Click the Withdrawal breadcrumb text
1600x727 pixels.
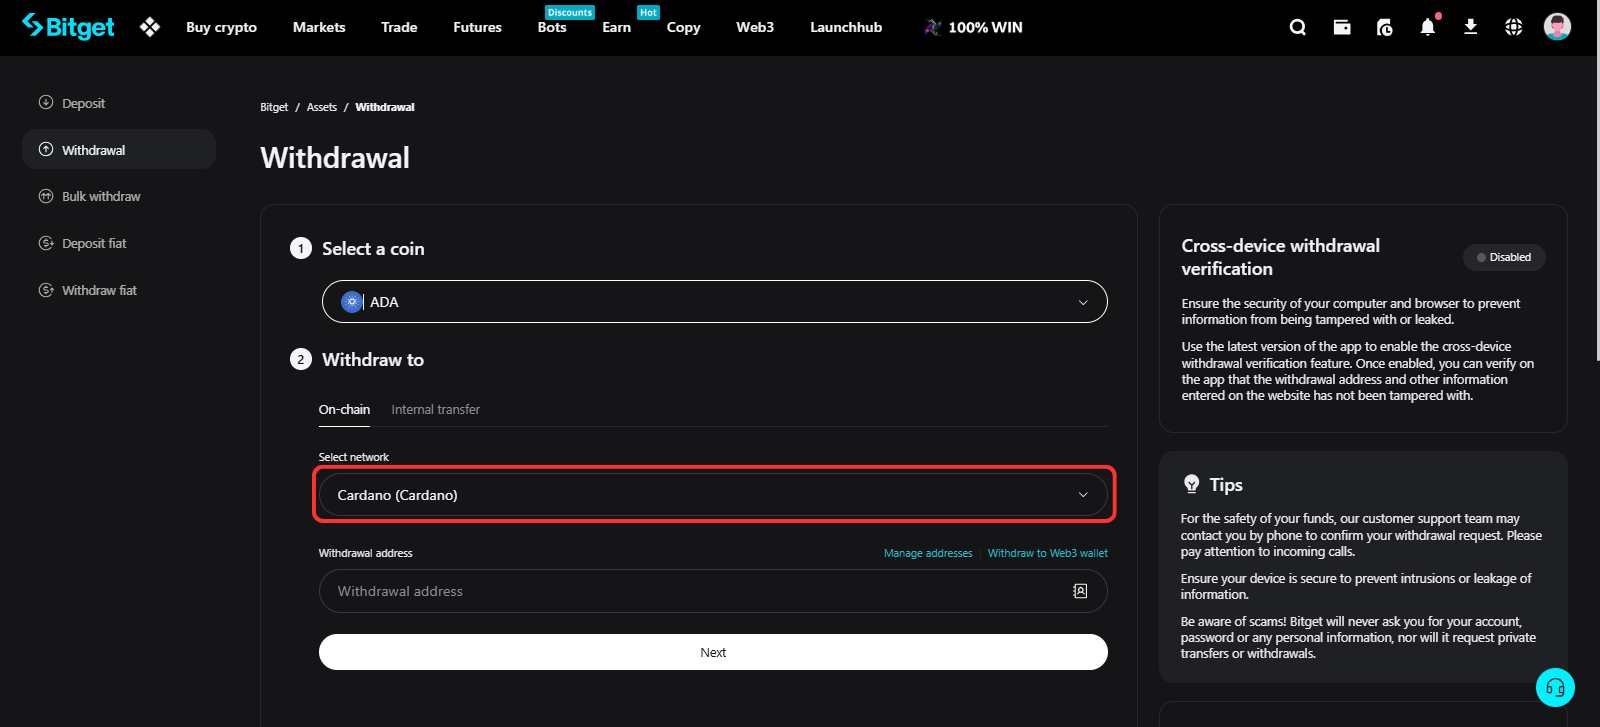[385, 107]
